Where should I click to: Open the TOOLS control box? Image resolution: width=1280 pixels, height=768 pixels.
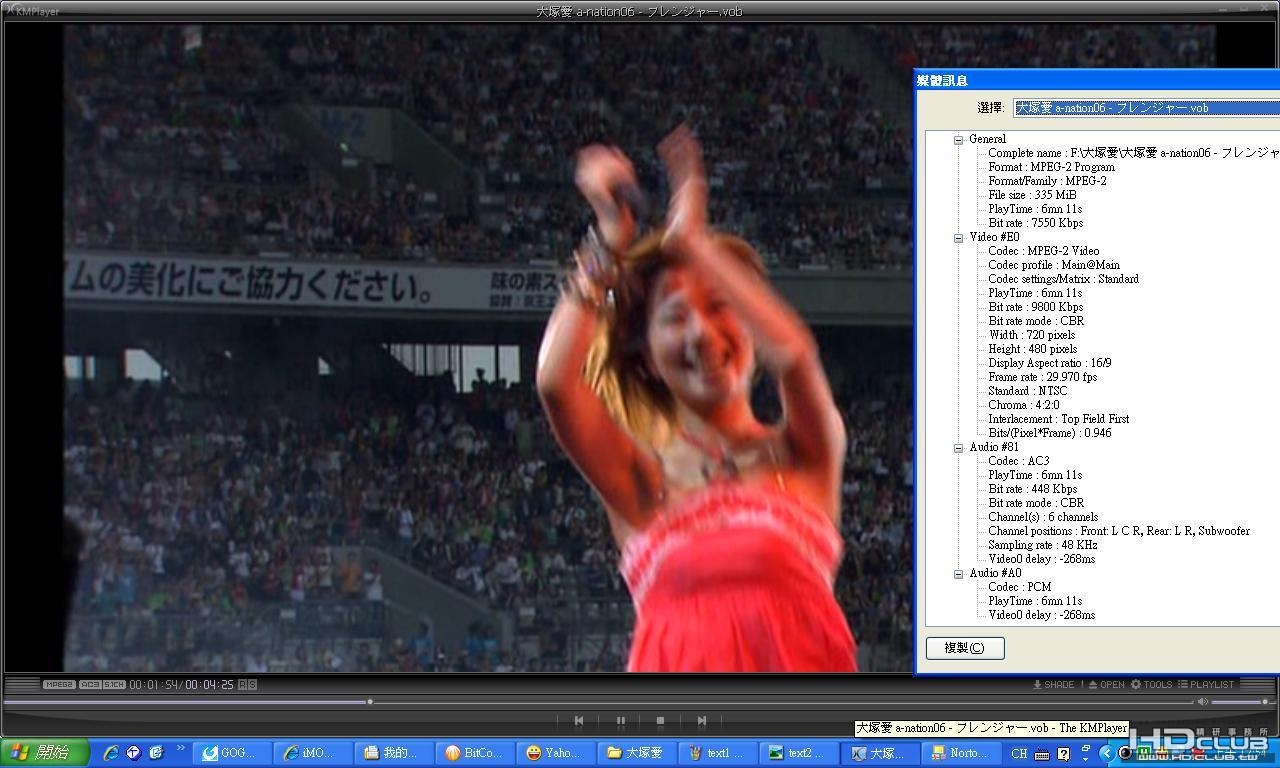pos(1152,685)
